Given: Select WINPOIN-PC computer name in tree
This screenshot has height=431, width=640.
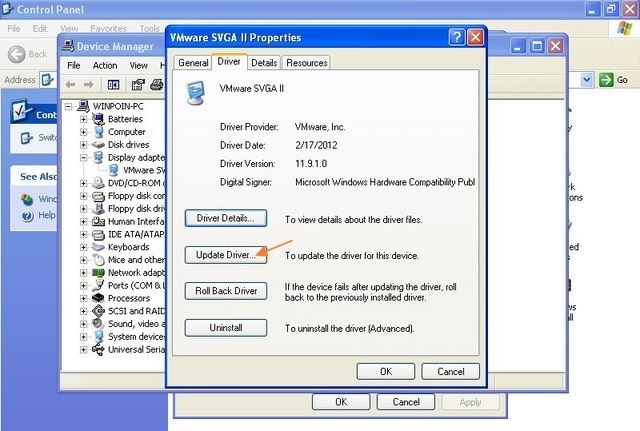Looking at the screenshot, I should [118, 107].
